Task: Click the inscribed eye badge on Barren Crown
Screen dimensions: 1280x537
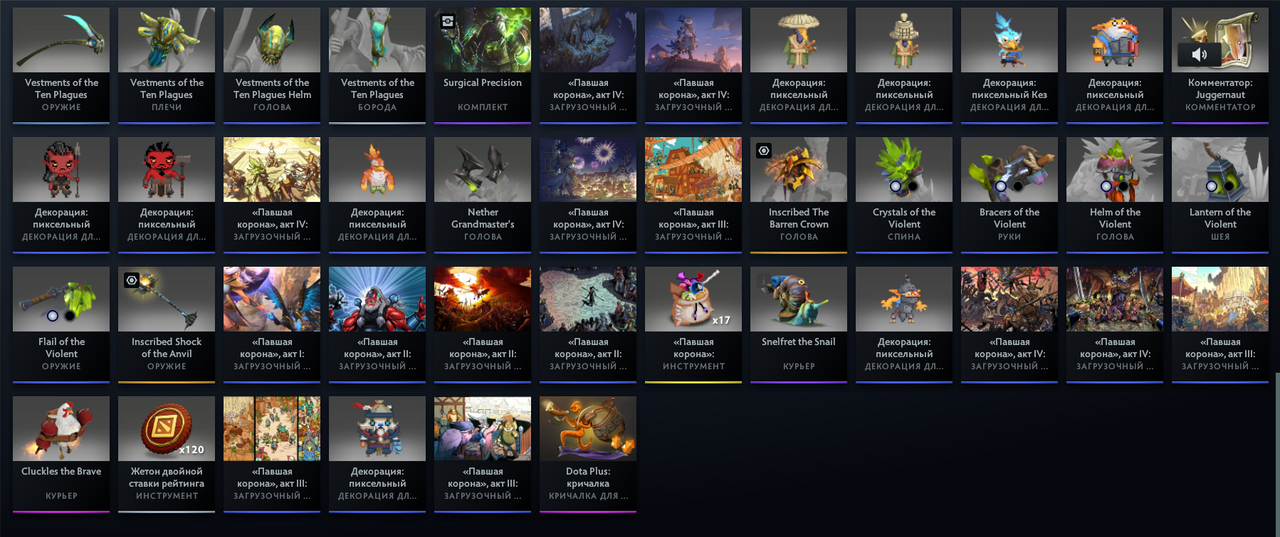Action: tap(763, 150)
